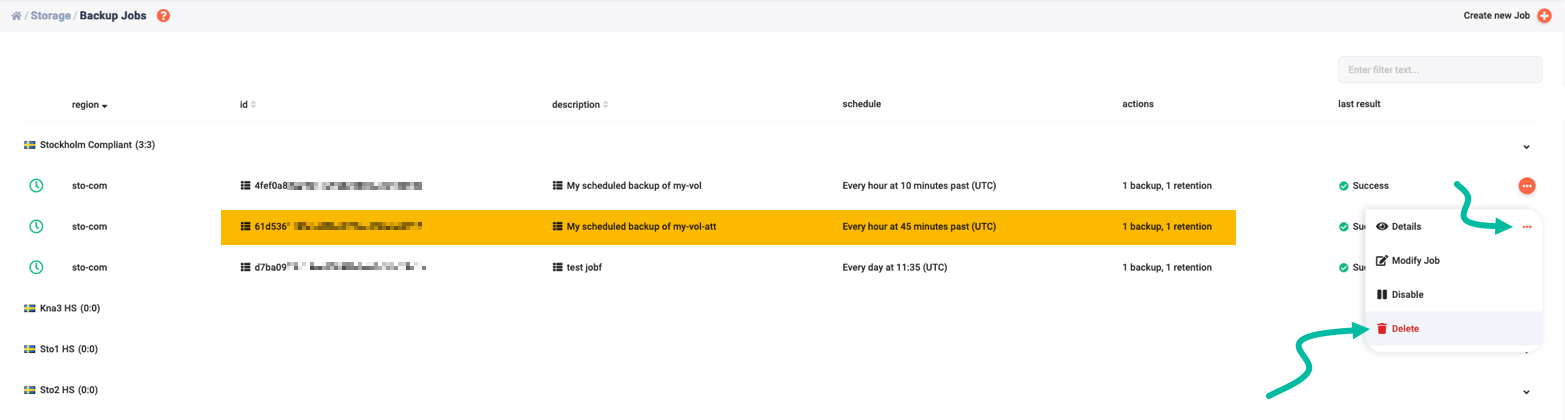Click the grid icon before id 4fef0a8

pos(246,186)
